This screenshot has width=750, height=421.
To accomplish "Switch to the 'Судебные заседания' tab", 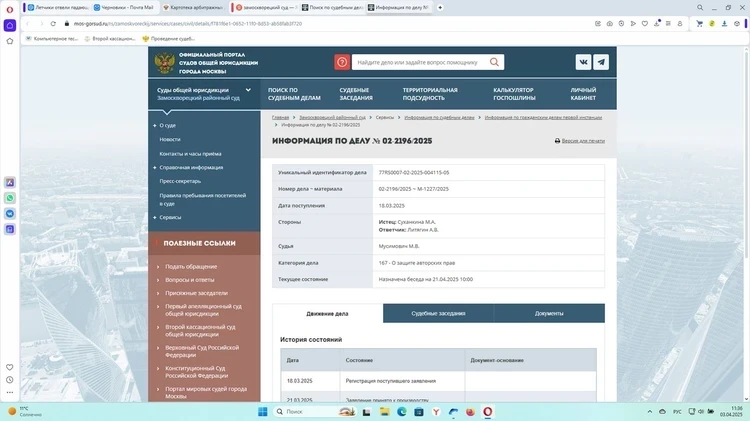I will coord(438,313).
